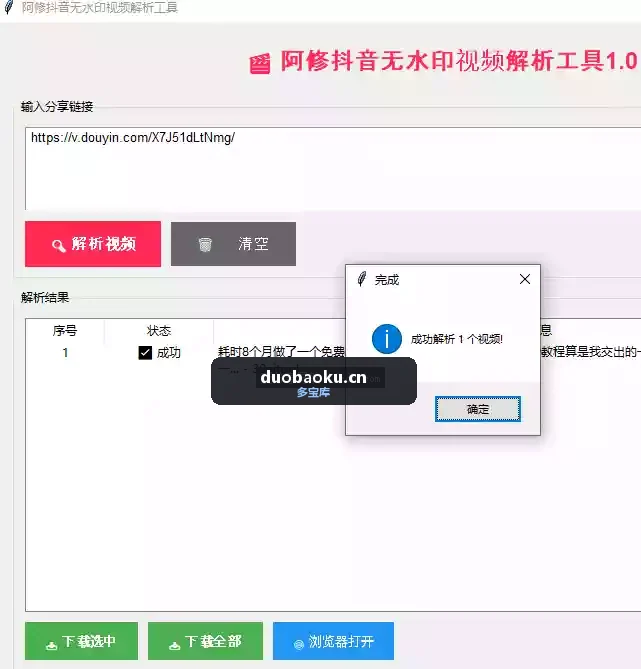Click the douyin share URL text
Viewport: 641px width, 669px height.
pyautogui.click(x=133, y=138)
